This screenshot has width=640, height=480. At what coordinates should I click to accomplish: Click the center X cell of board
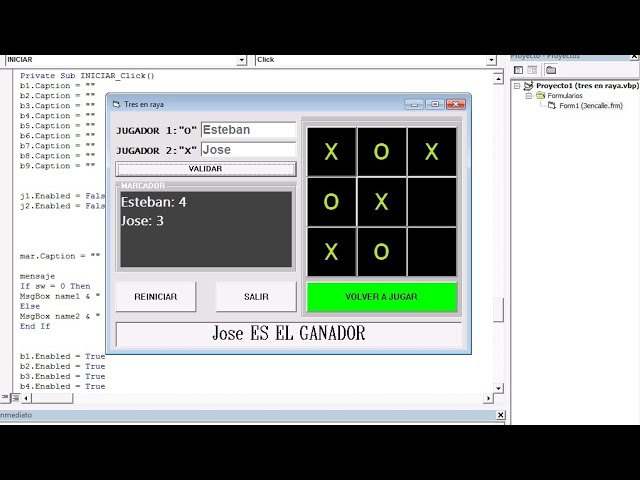(x=382, y=202)
